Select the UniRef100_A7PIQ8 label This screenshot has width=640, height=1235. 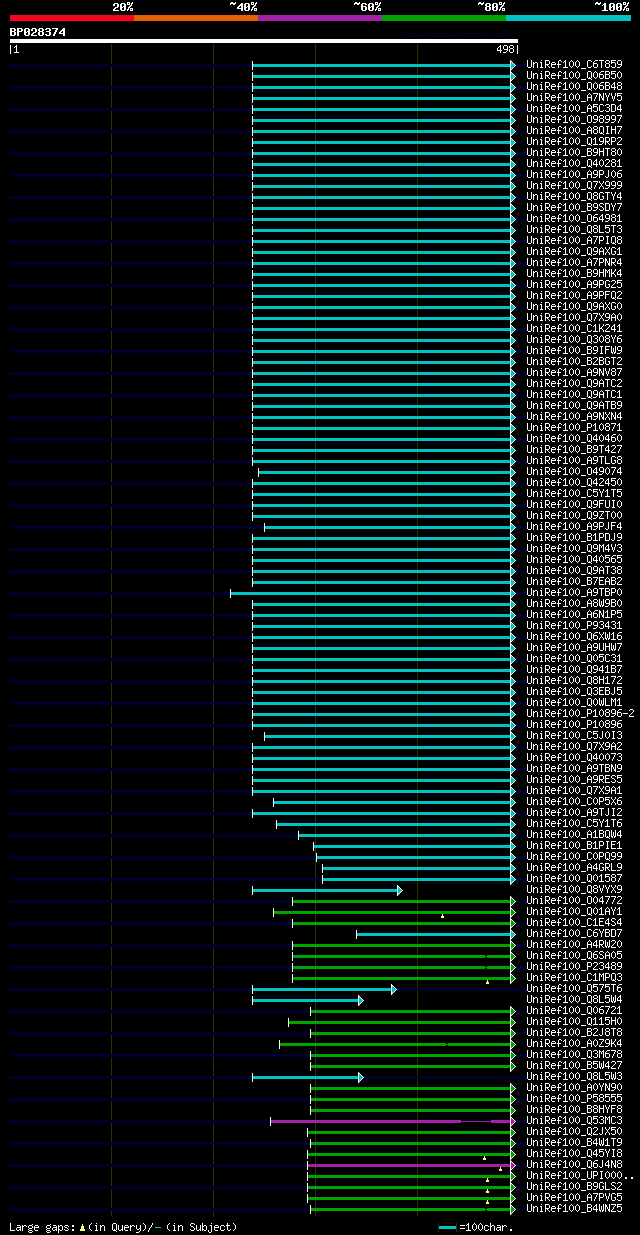[x=574, y=240]
